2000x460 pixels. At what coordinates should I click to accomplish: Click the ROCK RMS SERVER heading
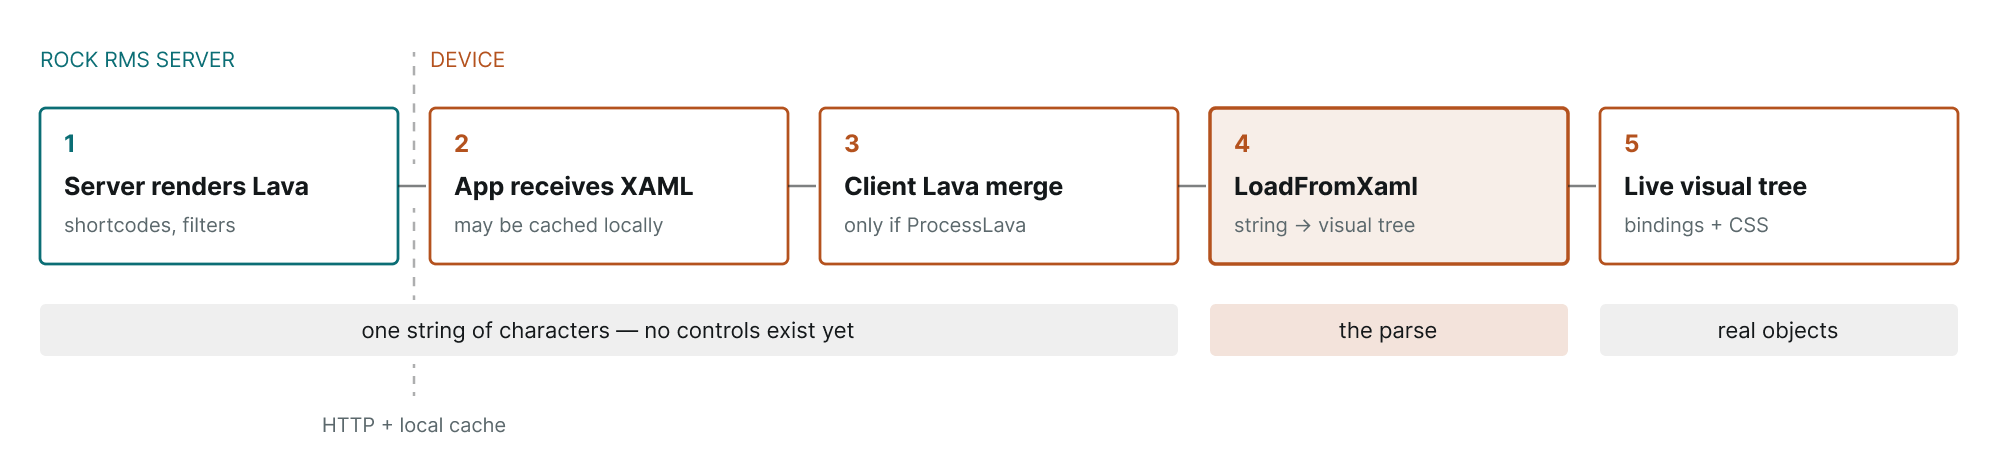[x=137, y=60]
